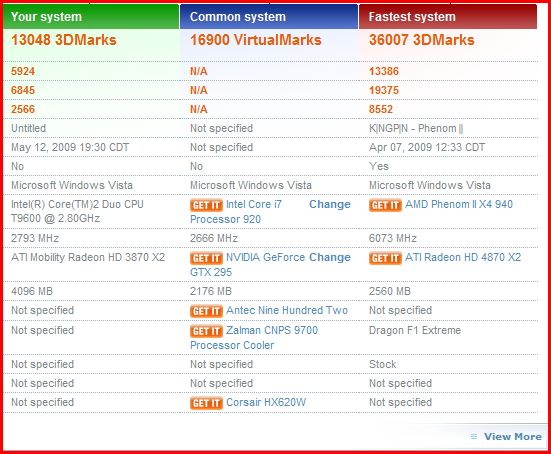Screen dimensions: 551x454
Task: Click the 19375 score value
Action: 384,90
